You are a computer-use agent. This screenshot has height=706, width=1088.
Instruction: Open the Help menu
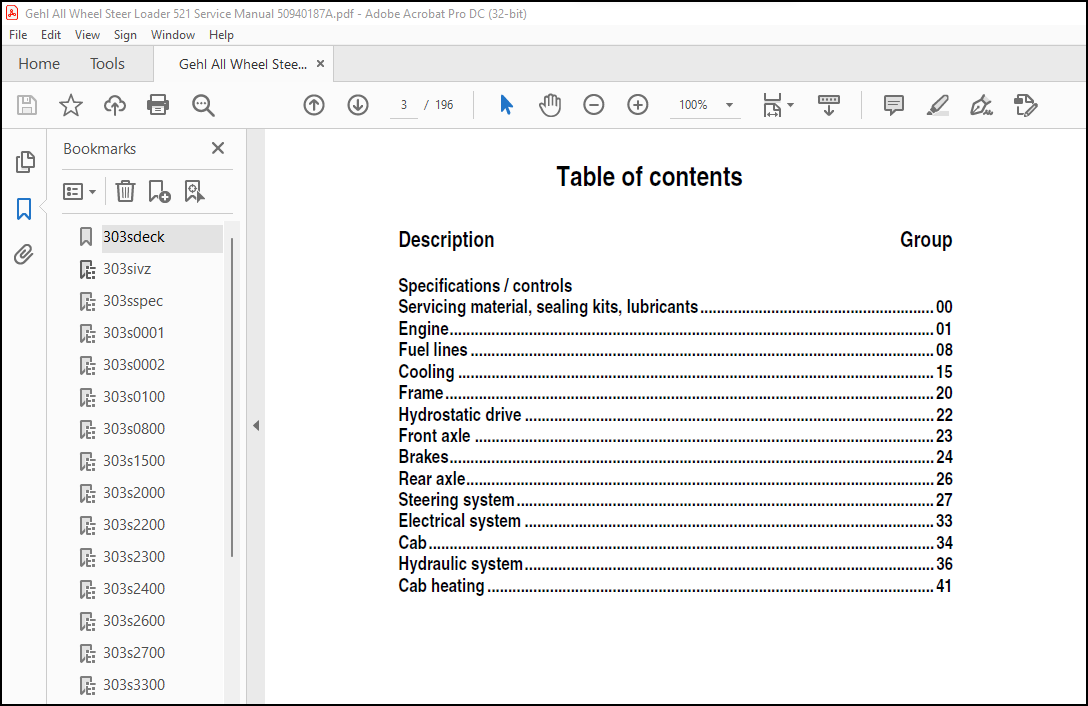click(x=221, y=35)
